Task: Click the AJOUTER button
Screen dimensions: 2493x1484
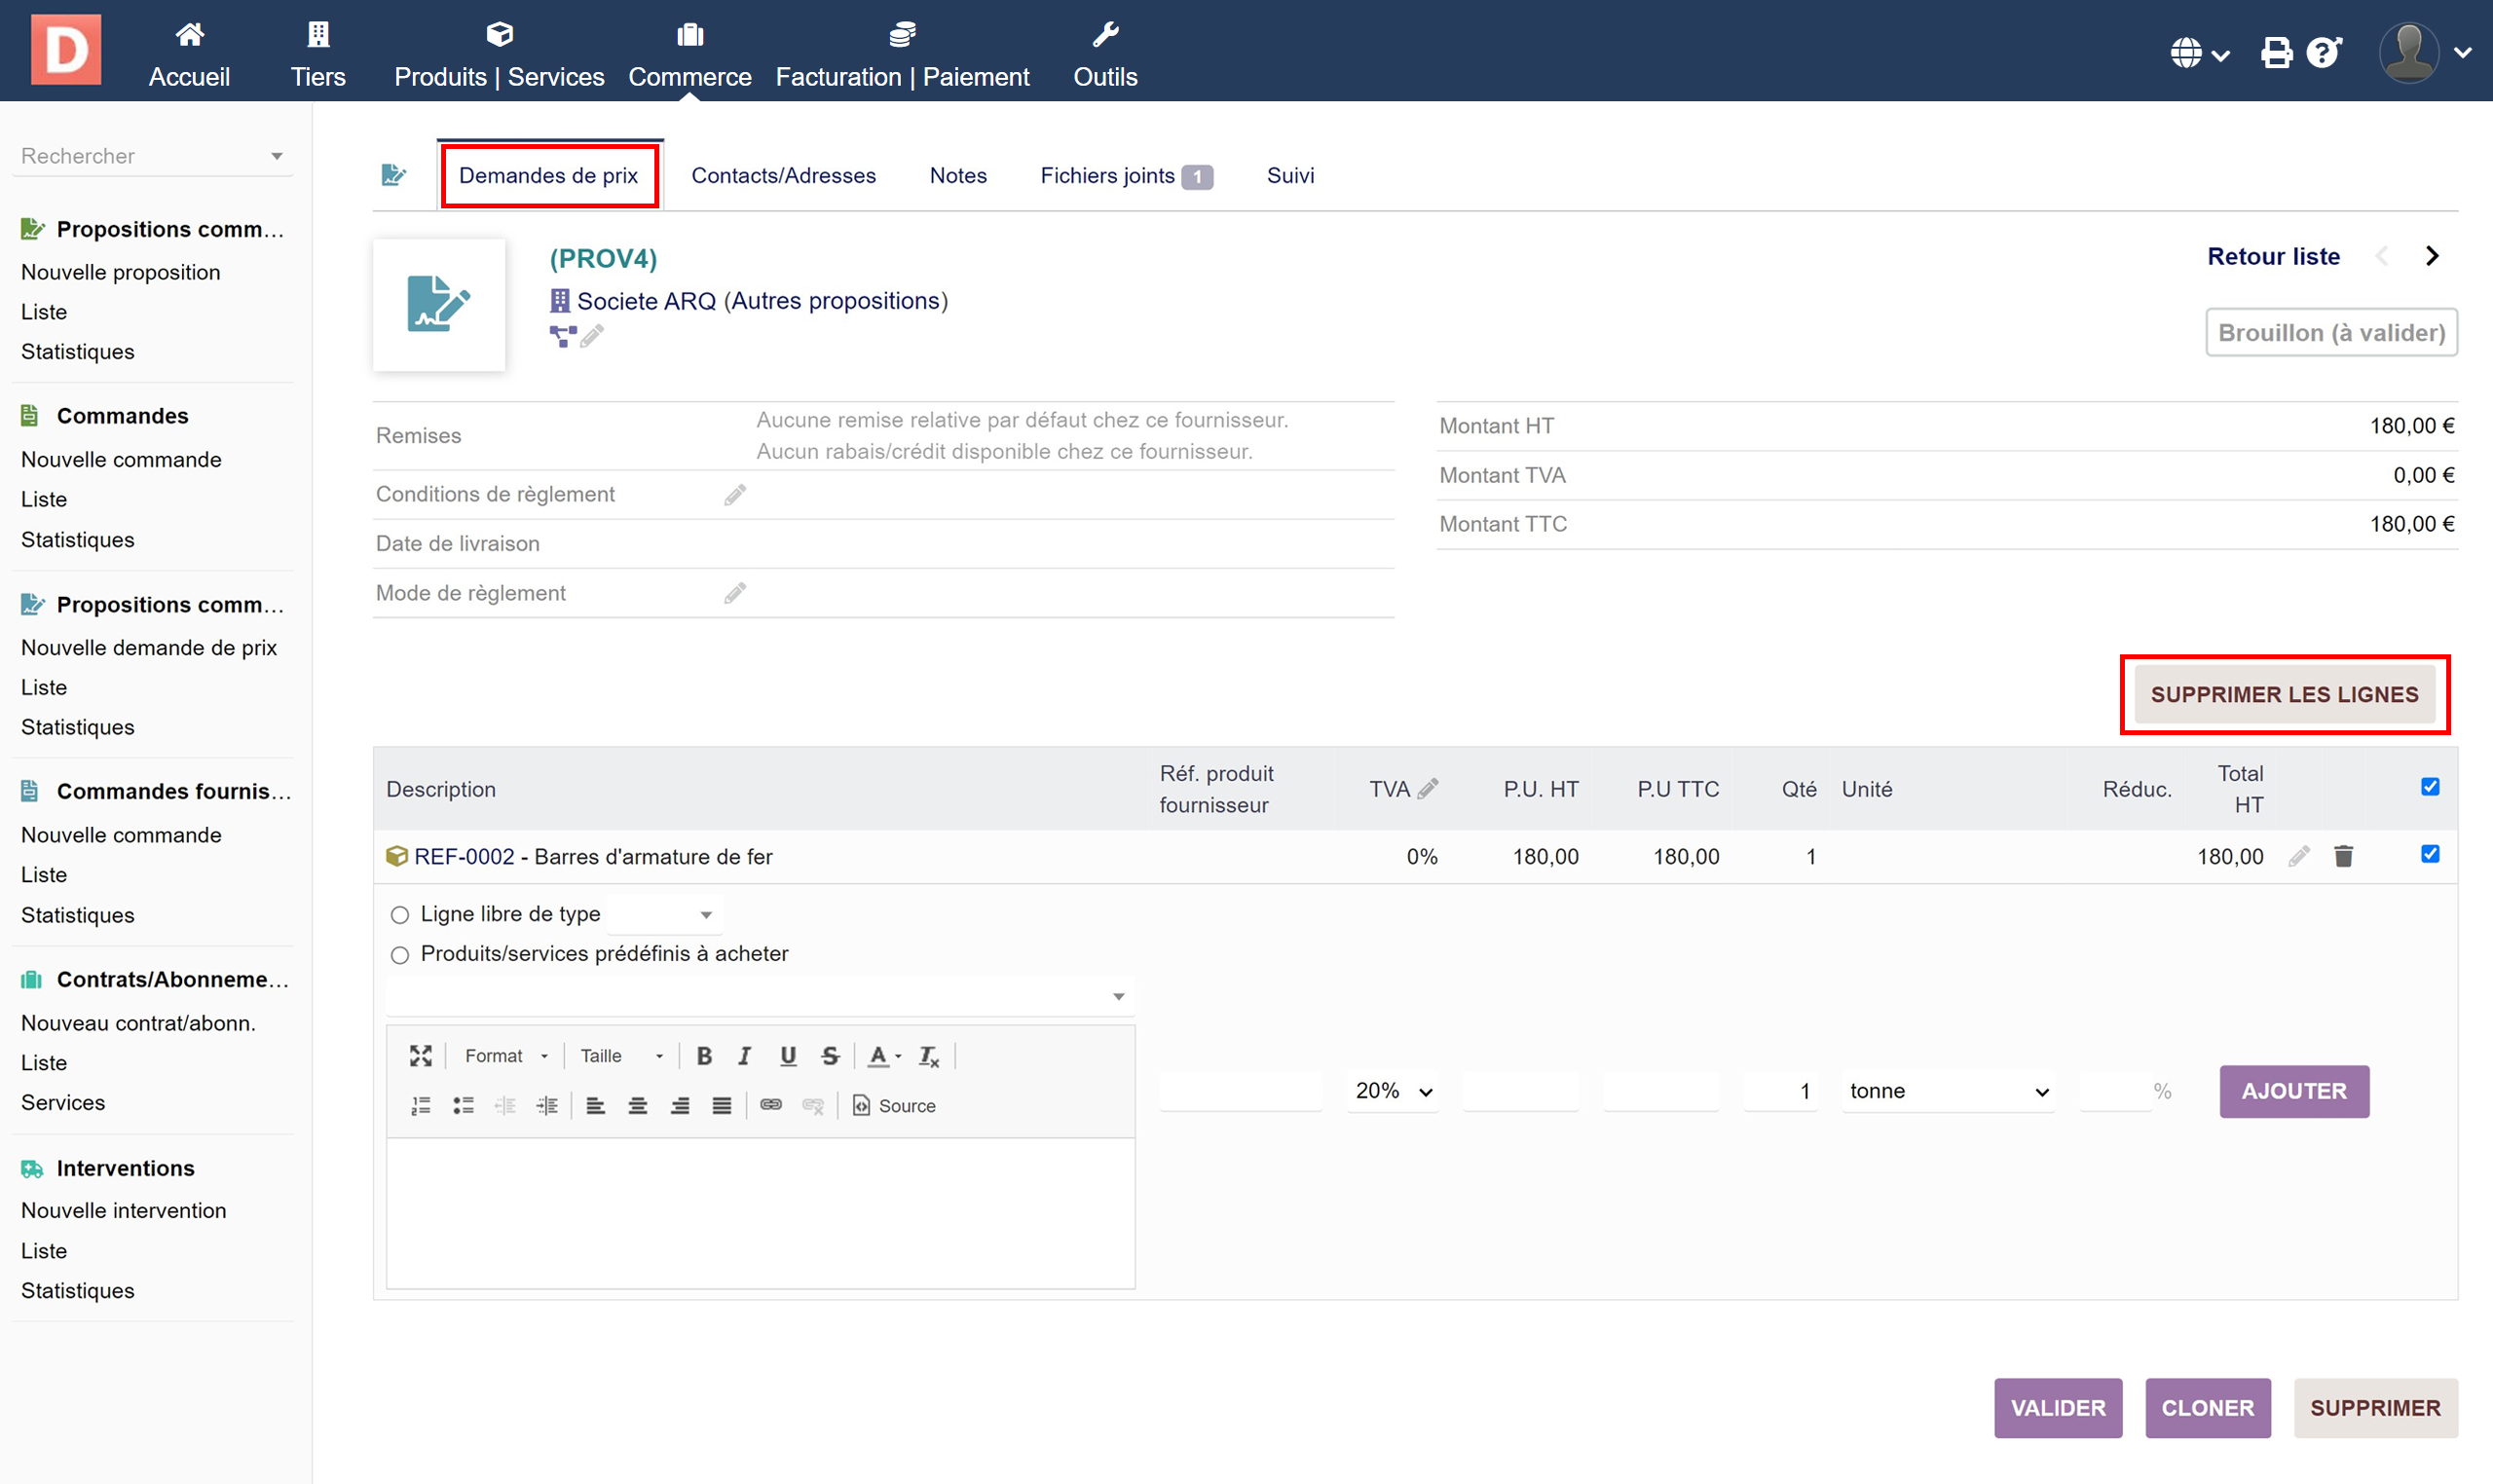Action: (x=2293, y=1091)
